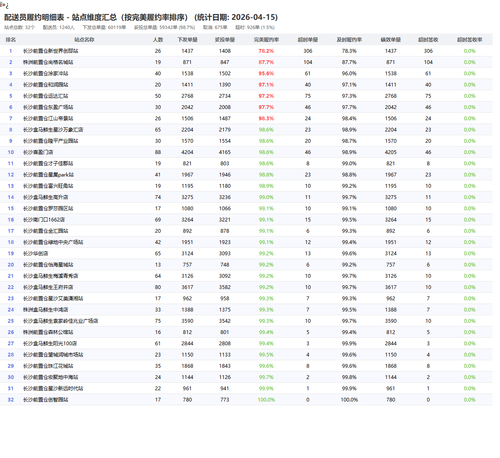This screenshot has width=500, height=458.
Task: Click the 妥投总单量 59342单 summary
Action: 165,27
